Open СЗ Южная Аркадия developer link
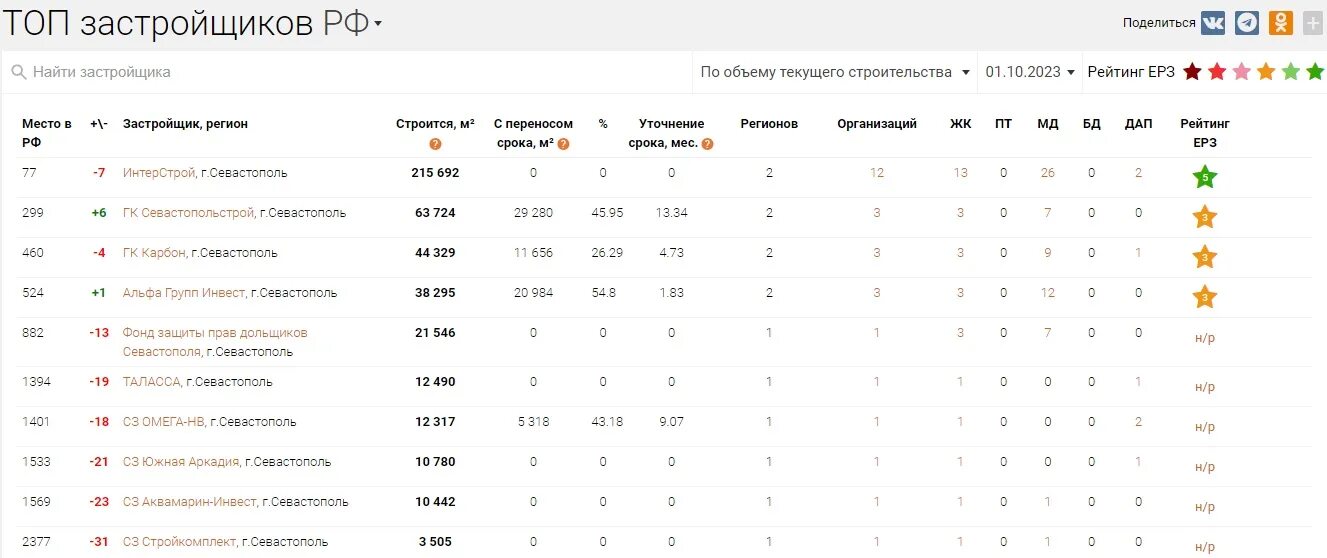1327x558 pixels. coord(181,462)
